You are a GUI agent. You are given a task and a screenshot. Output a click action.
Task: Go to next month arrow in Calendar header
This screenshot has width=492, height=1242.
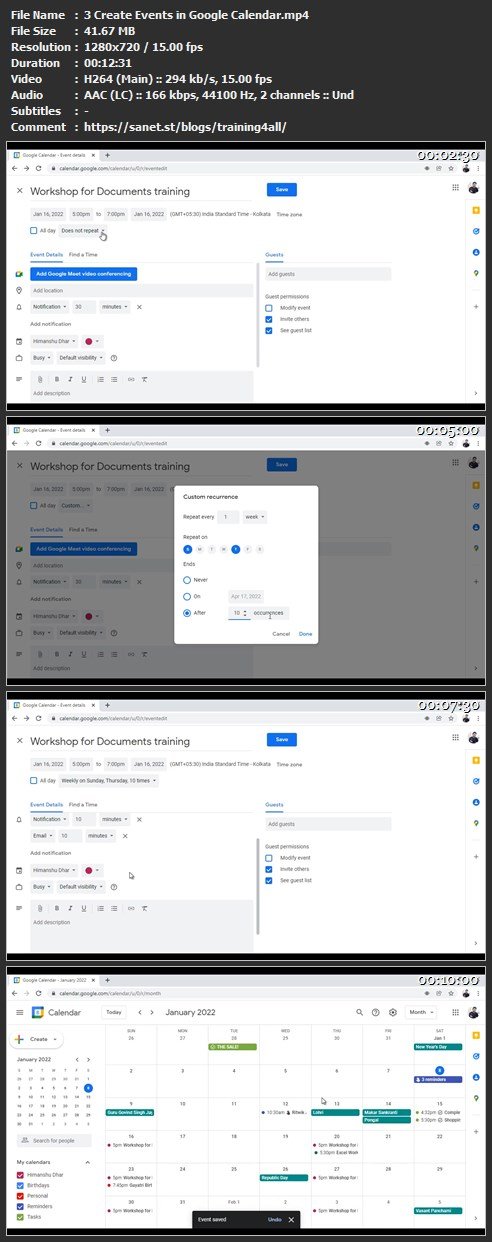coord(152,1012)
